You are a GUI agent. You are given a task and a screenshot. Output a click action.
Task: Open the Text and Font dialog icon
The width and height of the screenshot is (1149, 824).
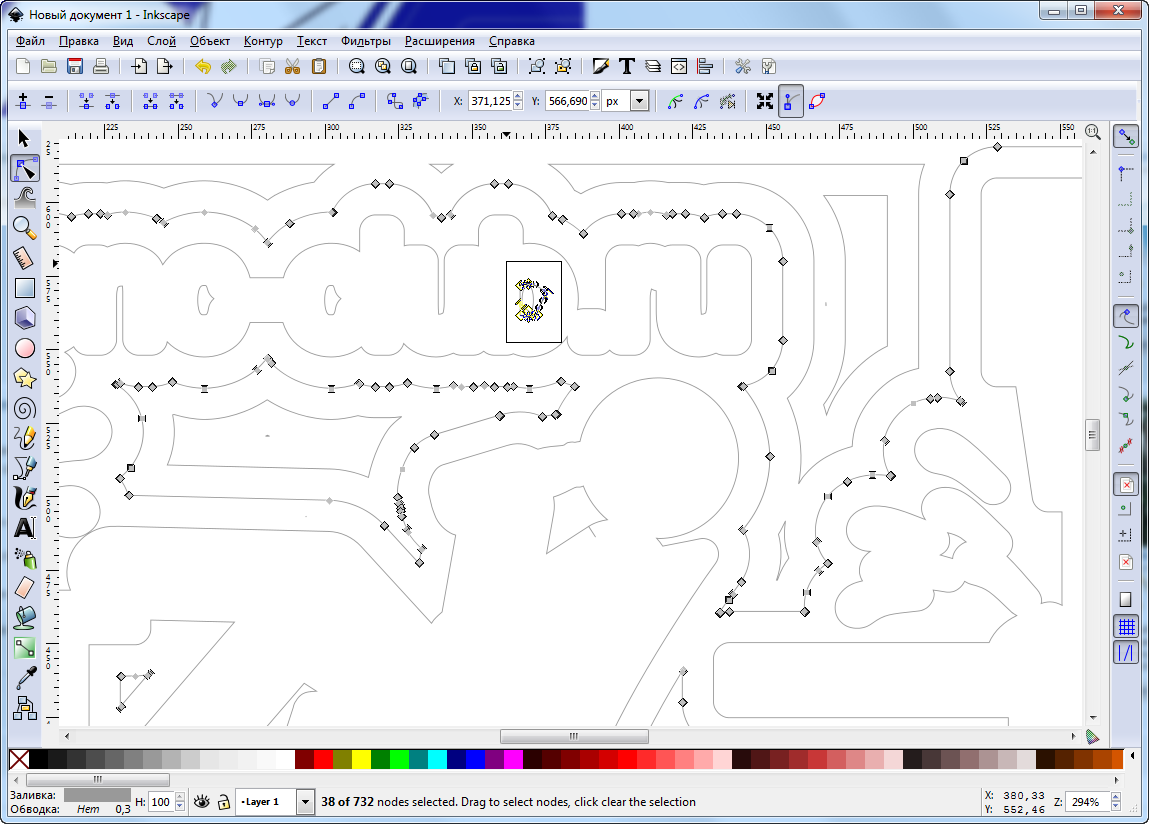point(627,66)
